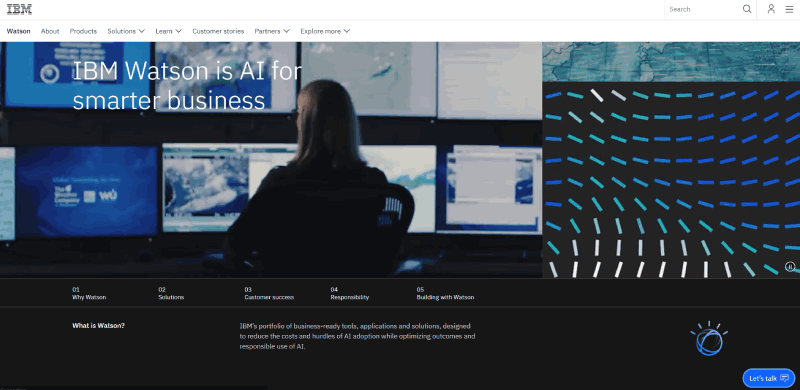Click the IBM logo
This screenshot has width=800, height=390.
19,9
